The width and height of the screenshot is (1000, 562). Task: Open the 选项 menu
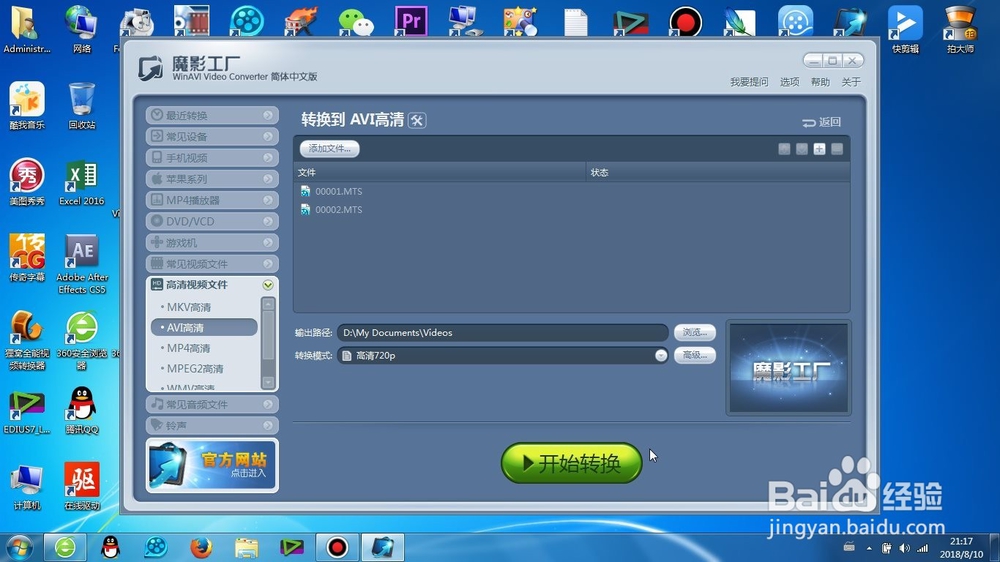(790, 82)
